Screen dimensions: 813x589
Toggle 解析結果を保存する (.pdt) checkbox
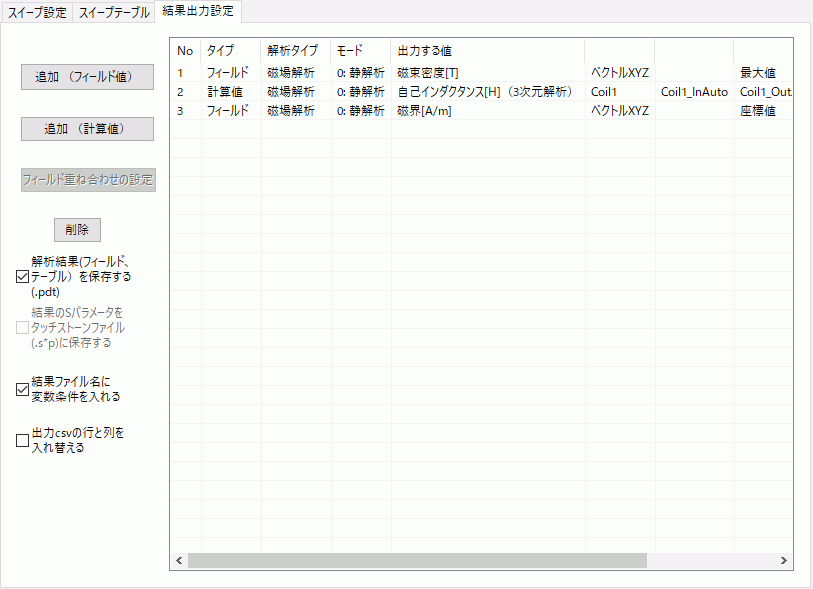23,277
